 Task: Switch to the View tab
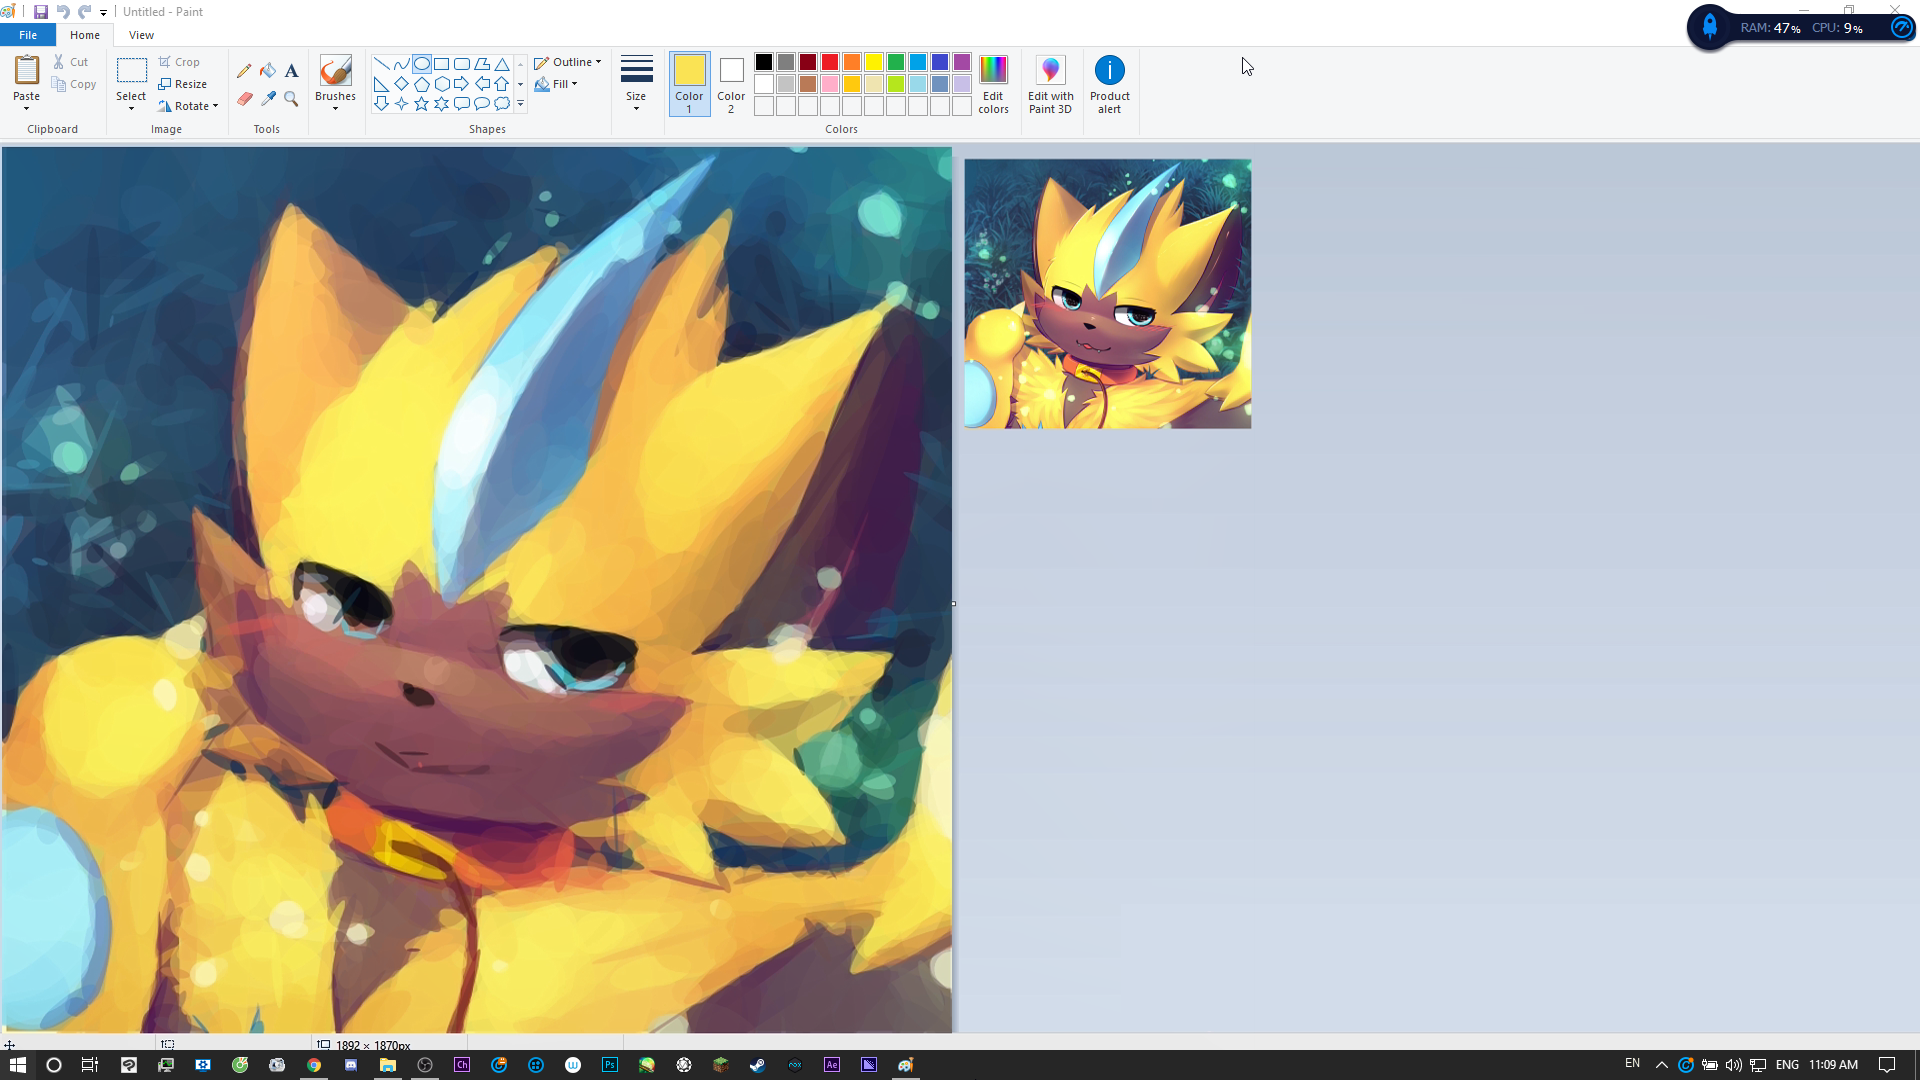point(141,35)
